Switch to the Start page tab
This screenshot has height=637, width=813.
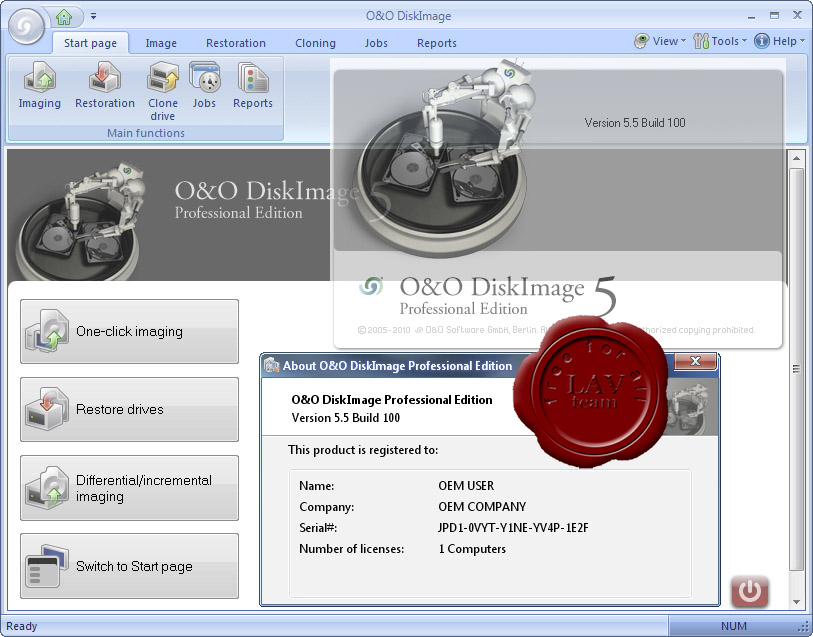click(x=90, y=43)
